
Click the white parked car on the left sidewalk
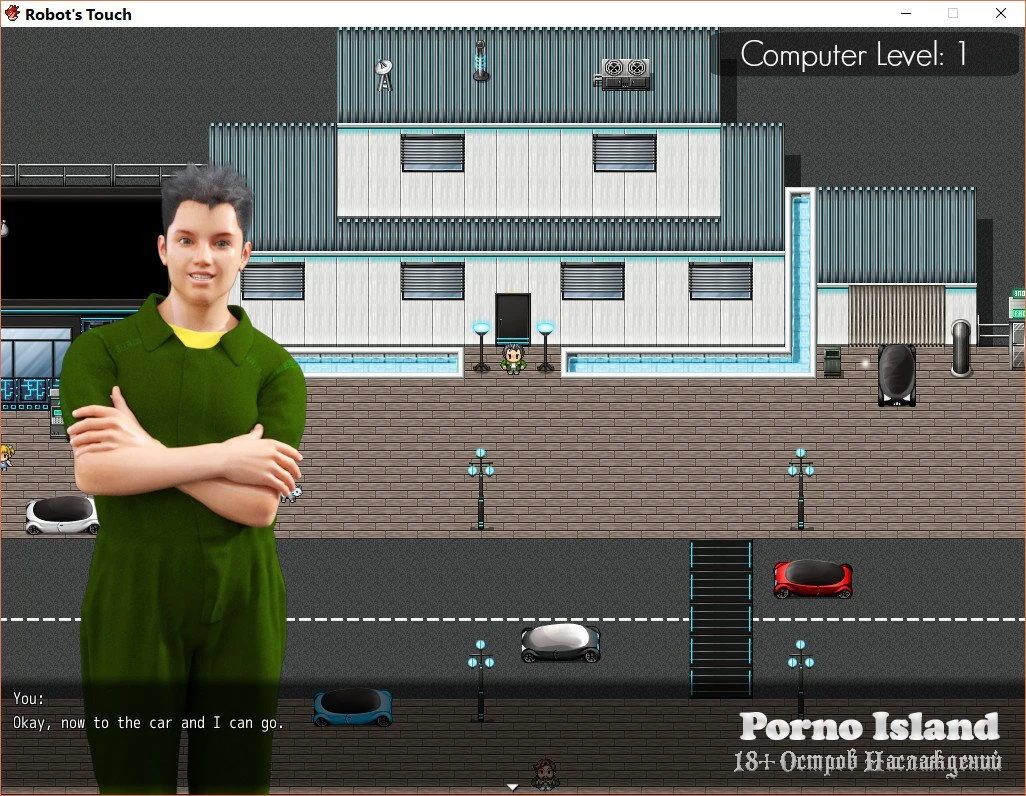[62, 514]
